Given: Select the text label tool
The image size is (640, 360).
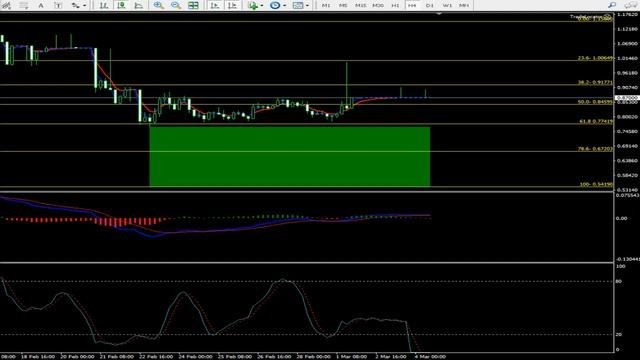Looking at the screenshot, I should 58,5.
